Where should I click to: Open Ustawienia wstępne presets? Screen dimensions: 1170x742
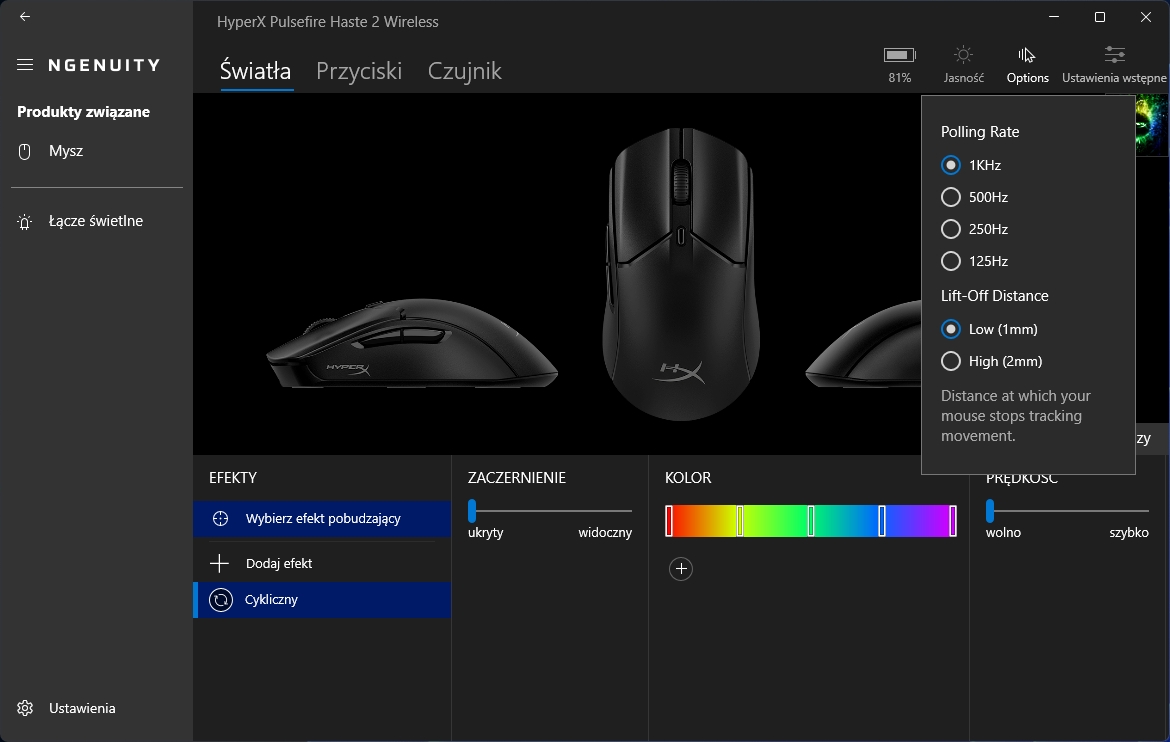1114,64
